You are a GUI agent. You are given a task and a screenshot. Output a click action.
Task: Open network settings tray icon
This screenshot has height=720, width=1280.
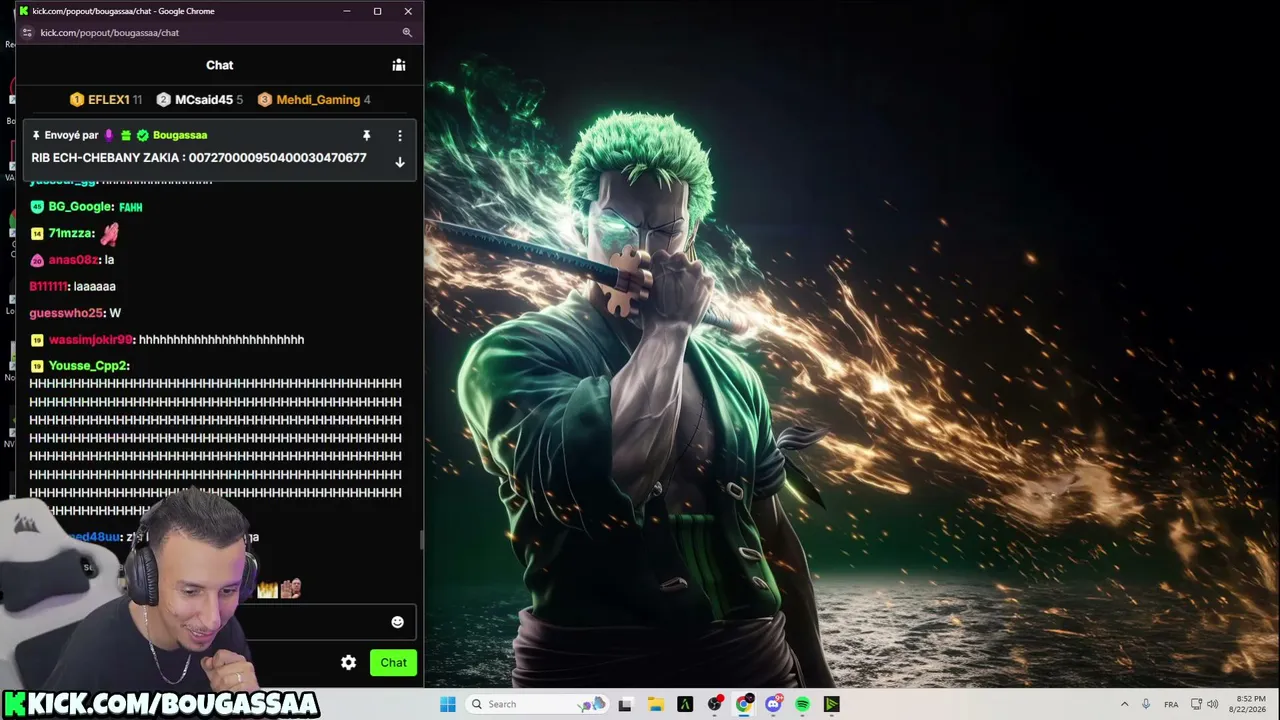click(1196, 704)
